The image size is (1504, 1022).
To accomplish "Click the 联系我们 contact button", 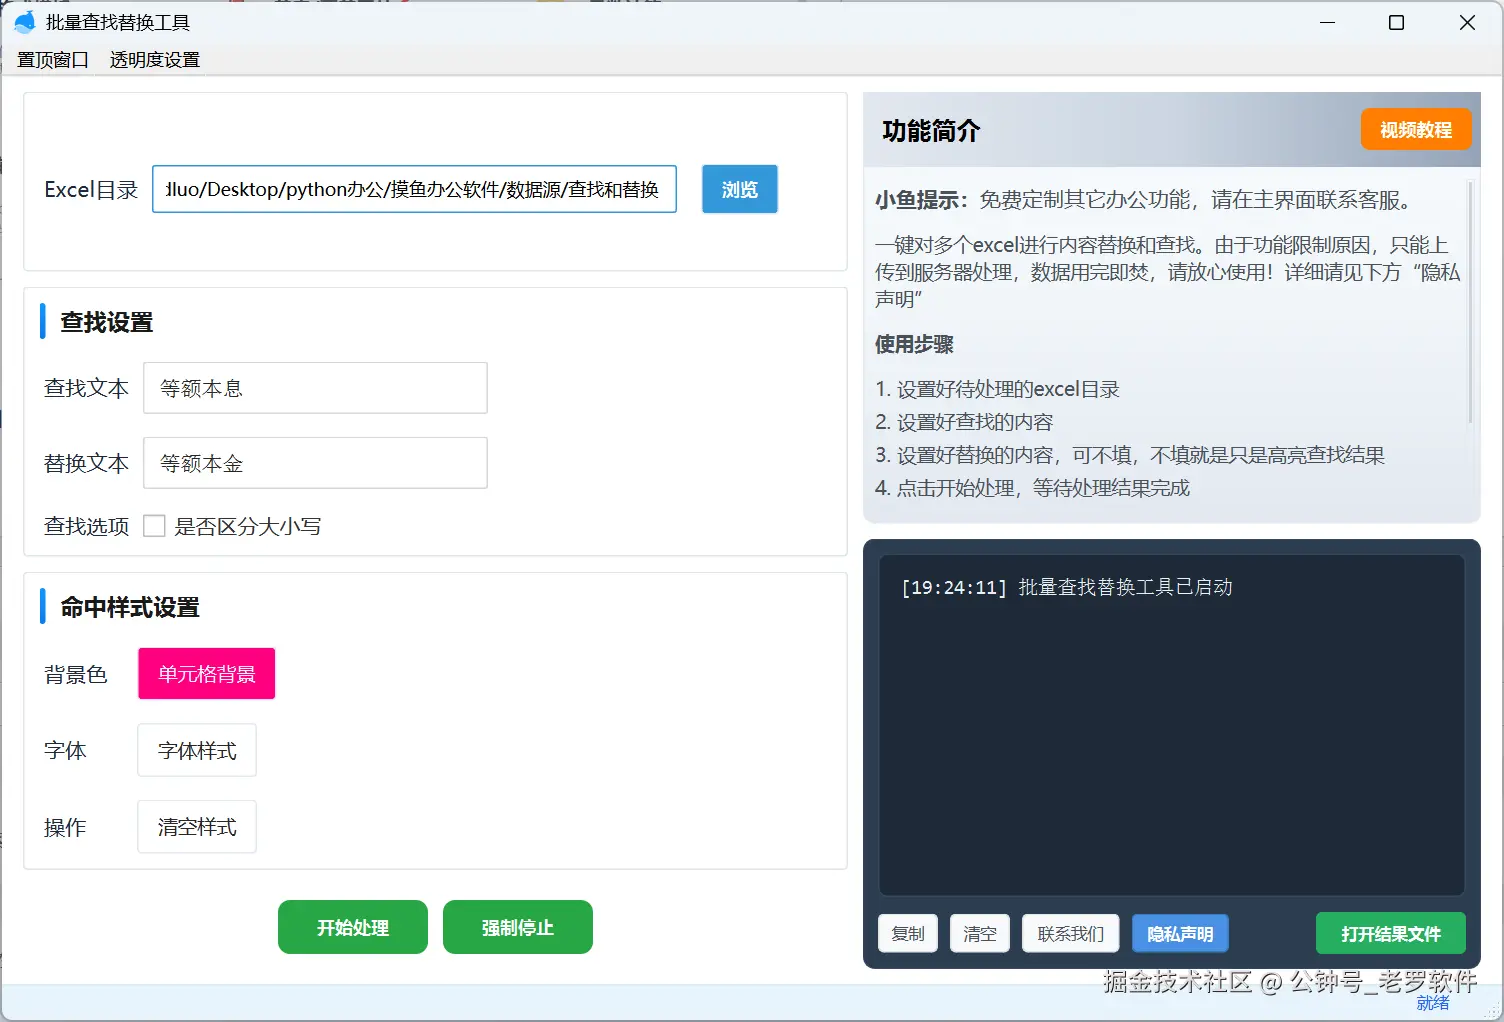I will click(x=1071, y=933).
